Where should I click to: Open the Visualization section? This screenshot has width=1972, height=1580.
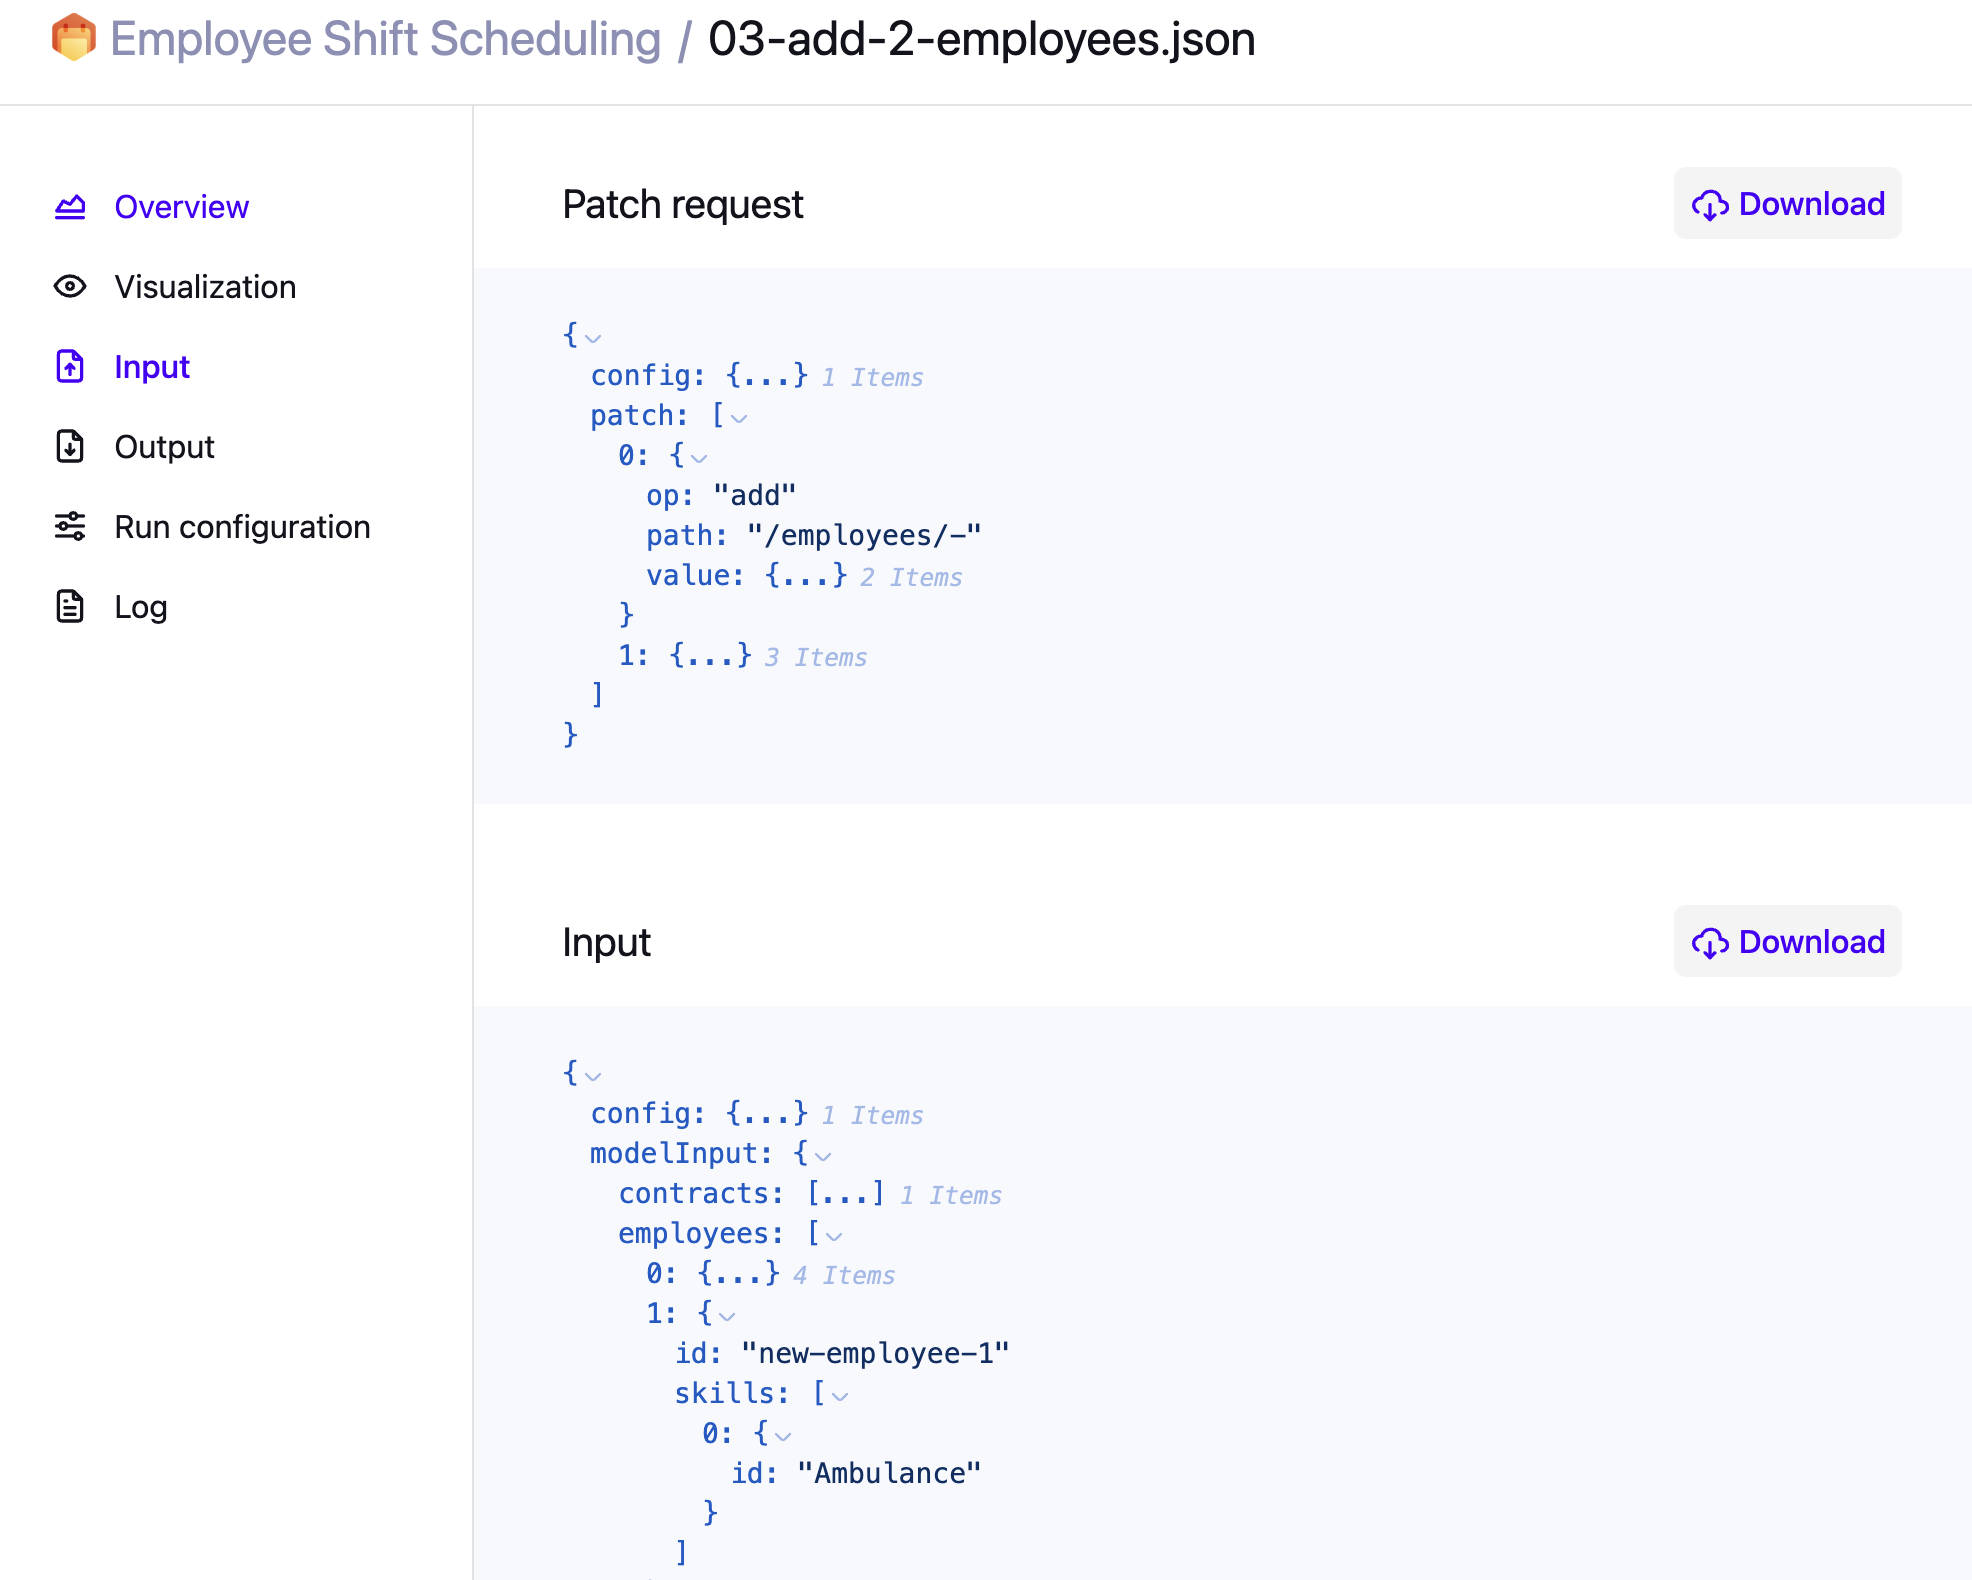[205, 287]
